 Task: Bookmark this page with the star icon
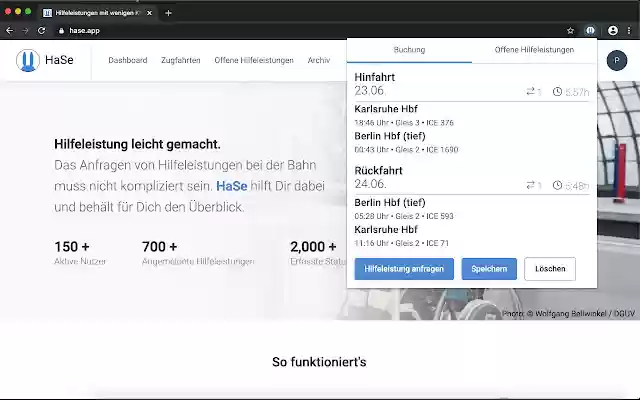point(571,31)
